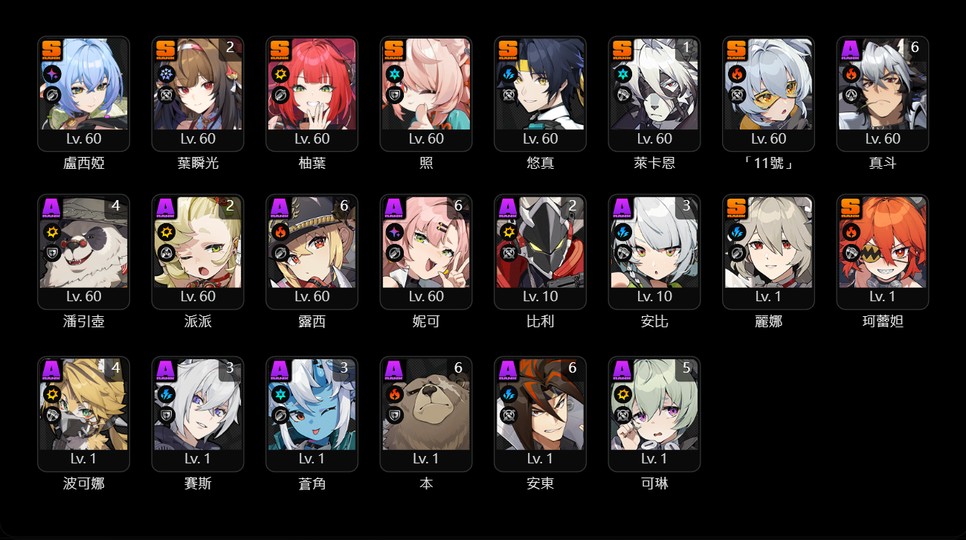Image resolution: width=966 pixels, height=540 pixels.
Task: Click the fire element icon on 本's card
Action: click(x=394, y=394)
